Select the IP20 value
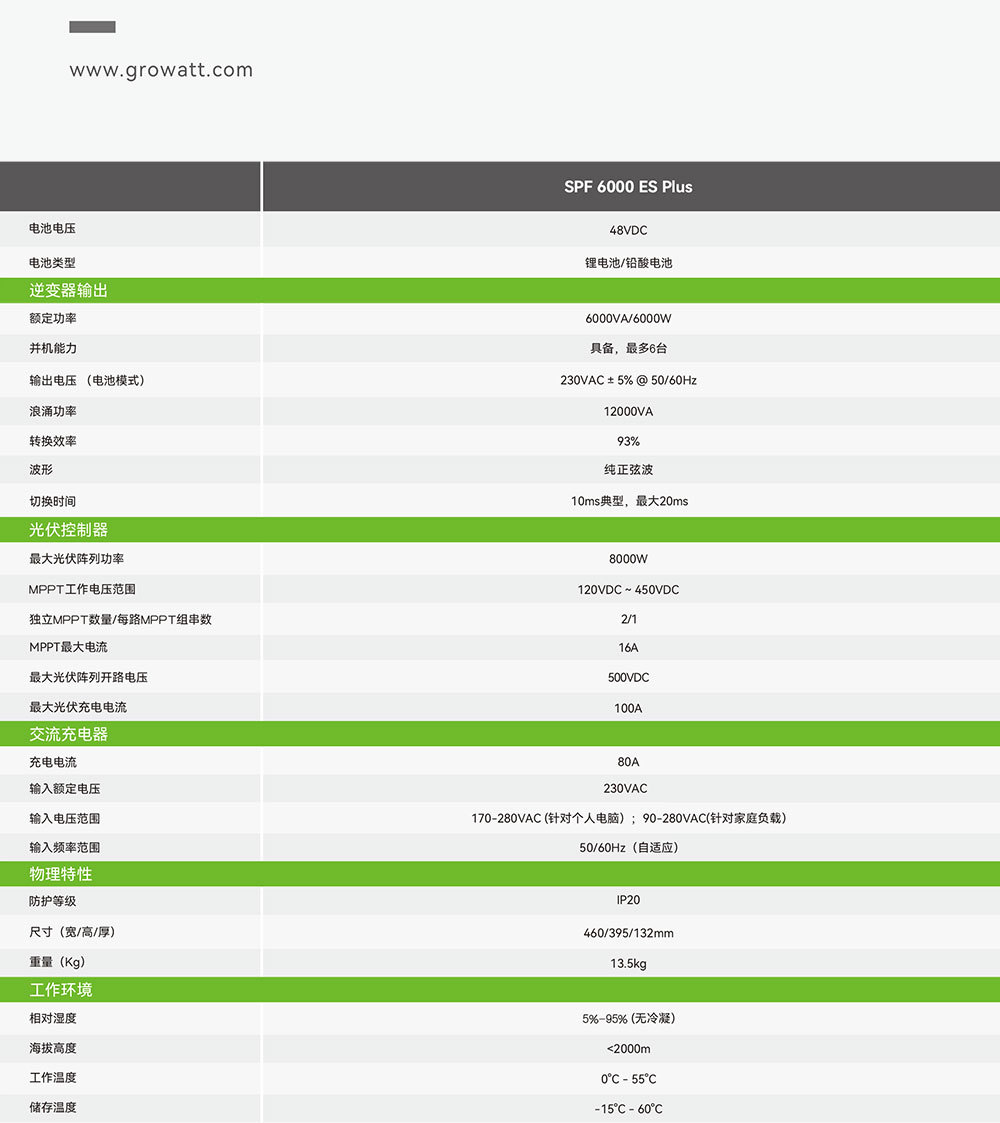The image size is (1000, 1123). (628, 900)
